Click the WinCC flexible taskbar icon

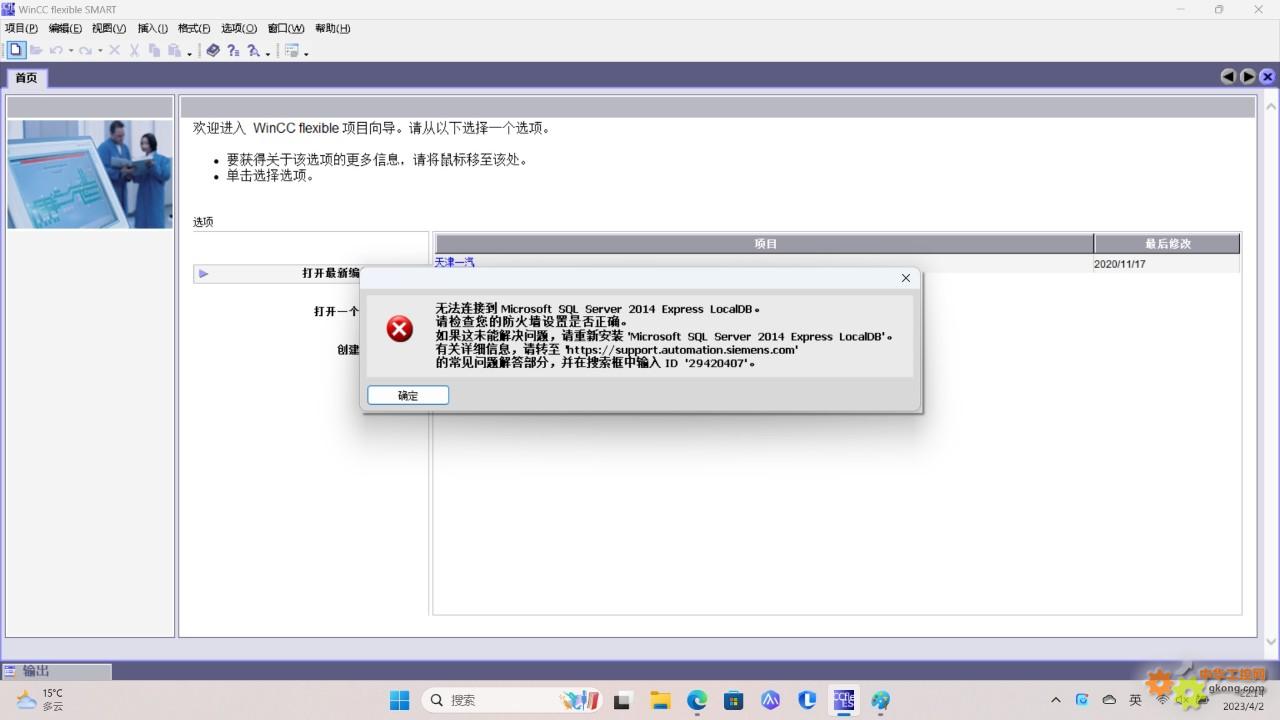(844, 700)
